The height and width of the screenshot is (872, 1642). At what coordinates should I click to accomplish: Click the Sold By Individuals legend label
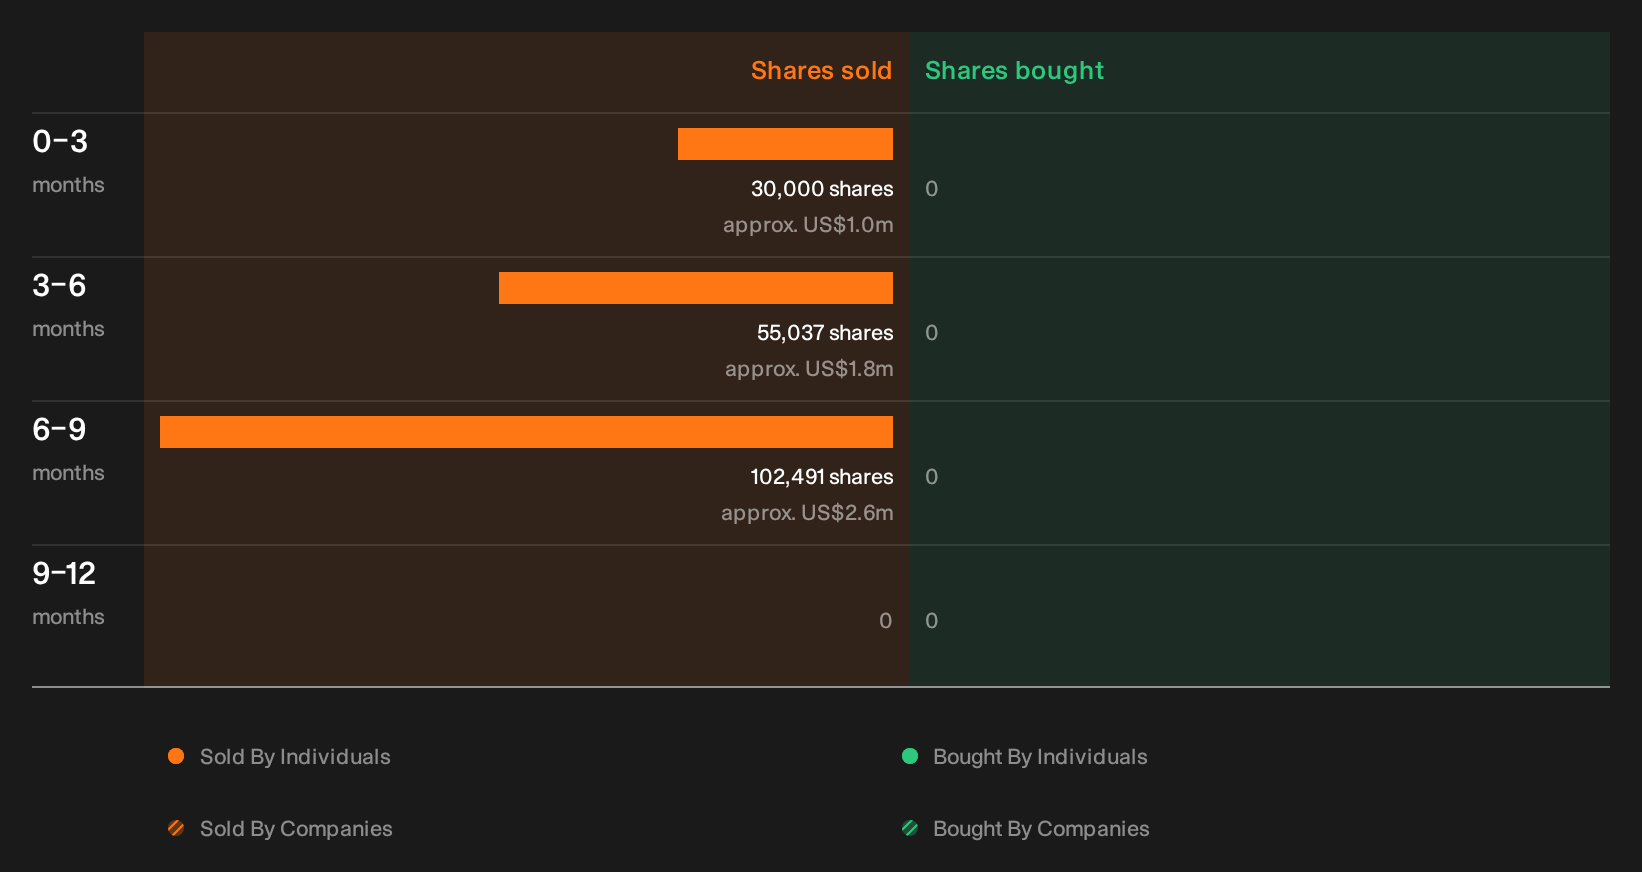(295, 757)
